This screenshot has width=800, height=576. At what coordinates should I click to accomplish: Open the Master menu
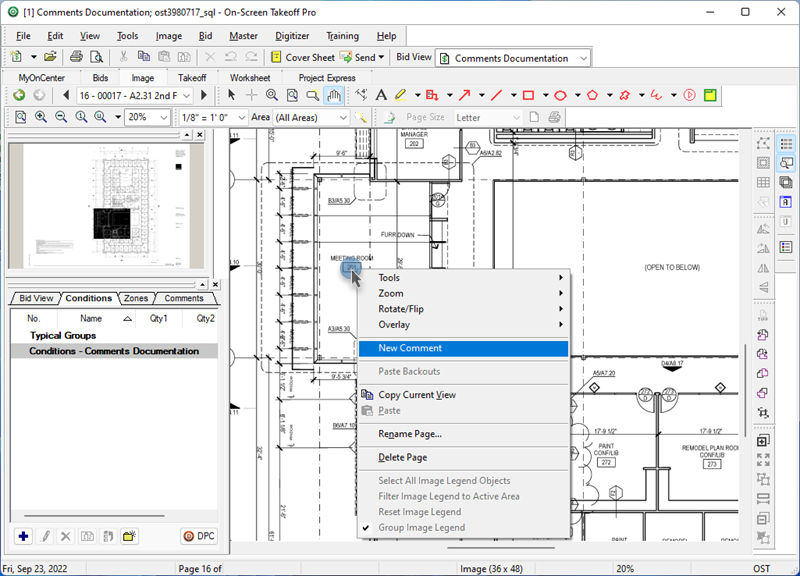coord(243,36)
